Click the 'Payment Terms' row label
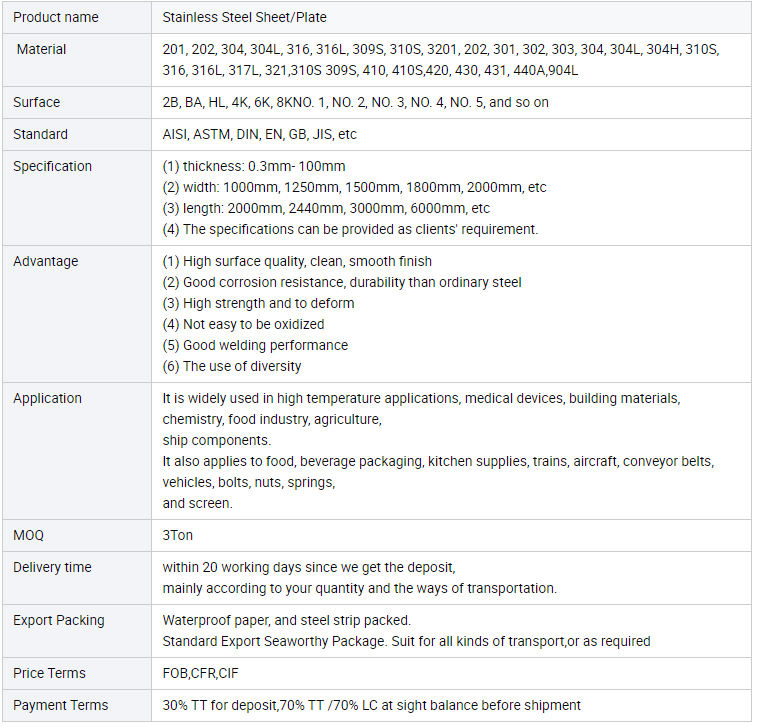The width and height of the screenshot is (758, 727). 61,705
